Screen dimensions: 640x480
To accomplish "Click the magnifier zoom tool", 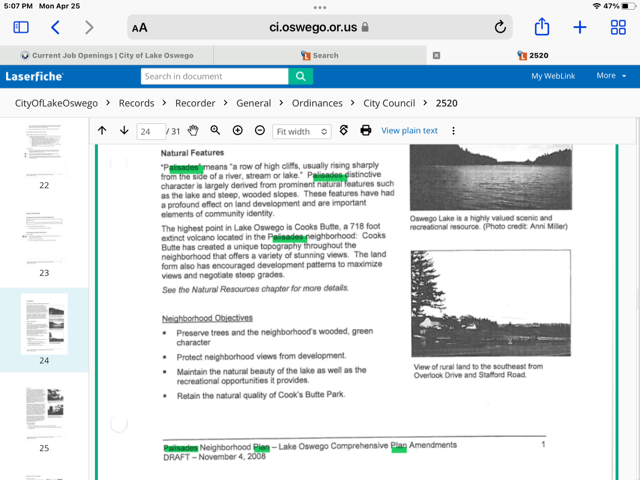I will point(215,131).
